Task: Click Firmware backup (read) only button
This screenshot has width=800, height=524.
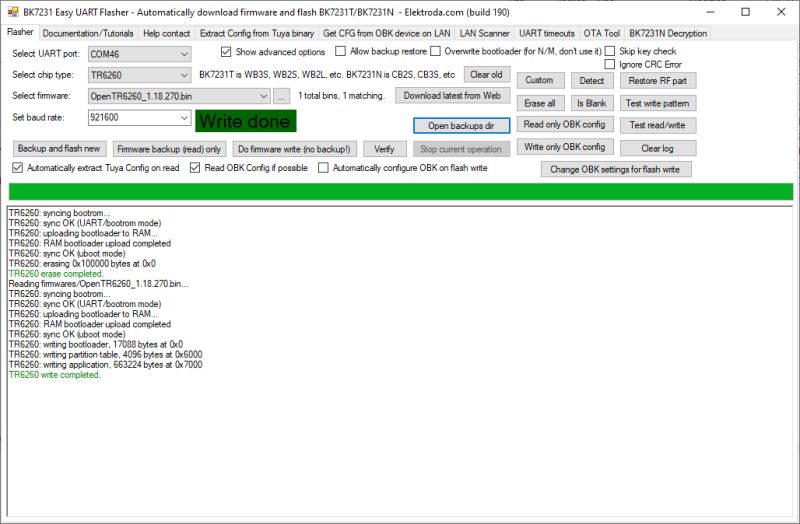Action: (x=169, y=149)
